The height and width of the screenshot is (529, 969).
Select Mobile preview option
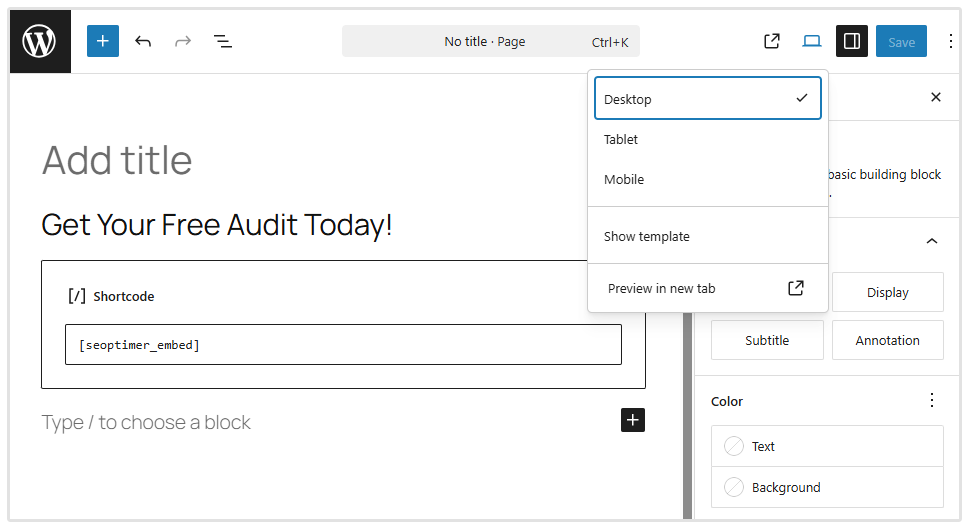pyautogui.click(x=708, y=179)
